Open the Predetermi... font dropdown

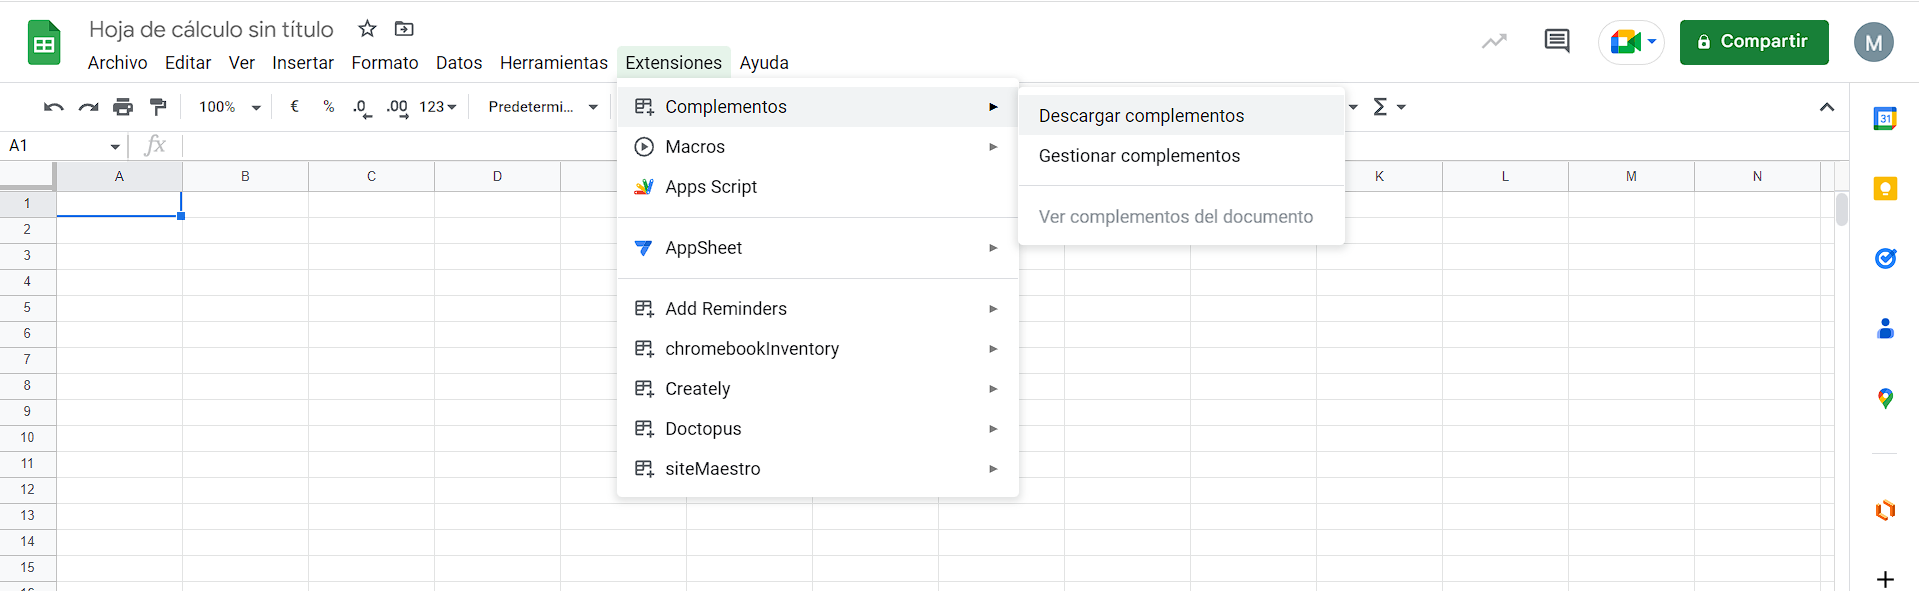(543, 107)
